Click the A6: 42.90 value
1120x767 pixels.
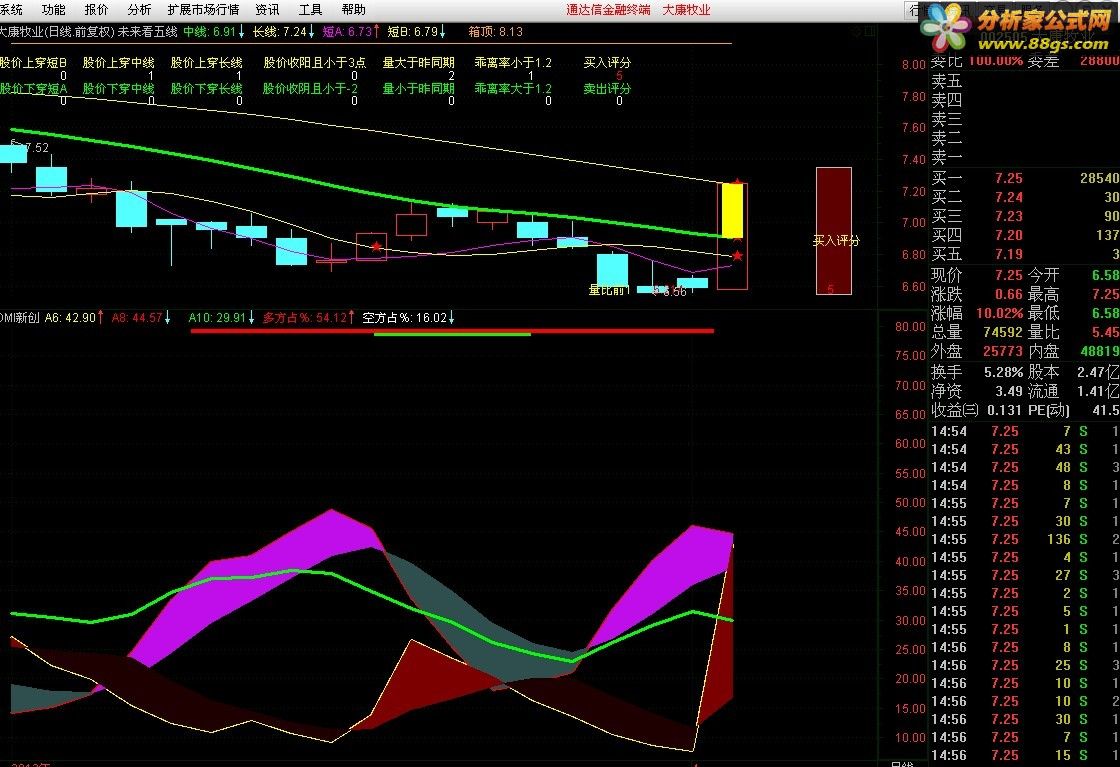[x=74, y=318]
